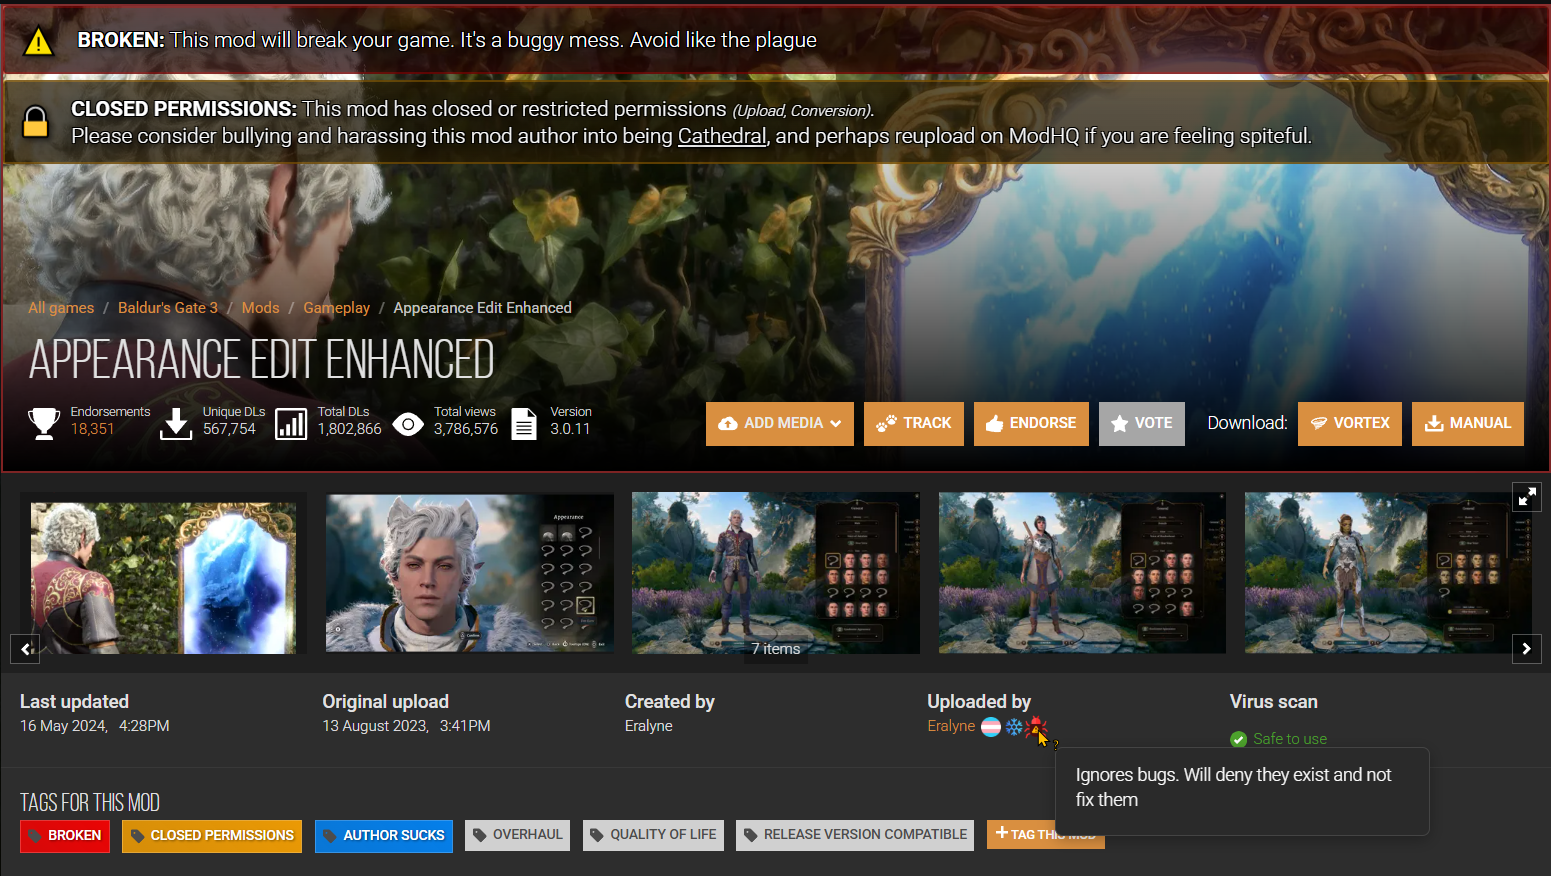Click the 'BROKEN:' warning banner text

coord(121,40)
